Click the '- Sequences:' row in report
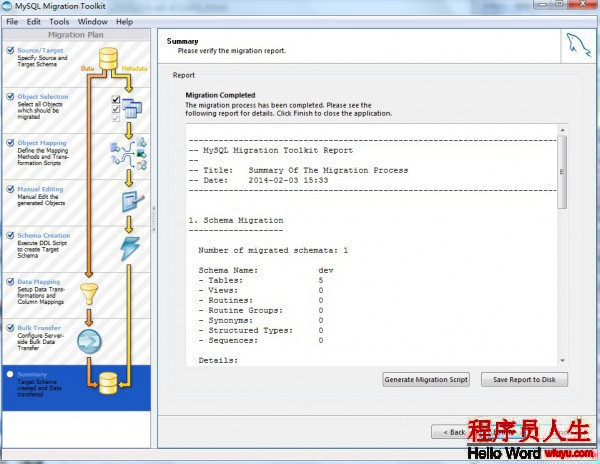This screenshot has width=600, height=464. tap(261, 340)
